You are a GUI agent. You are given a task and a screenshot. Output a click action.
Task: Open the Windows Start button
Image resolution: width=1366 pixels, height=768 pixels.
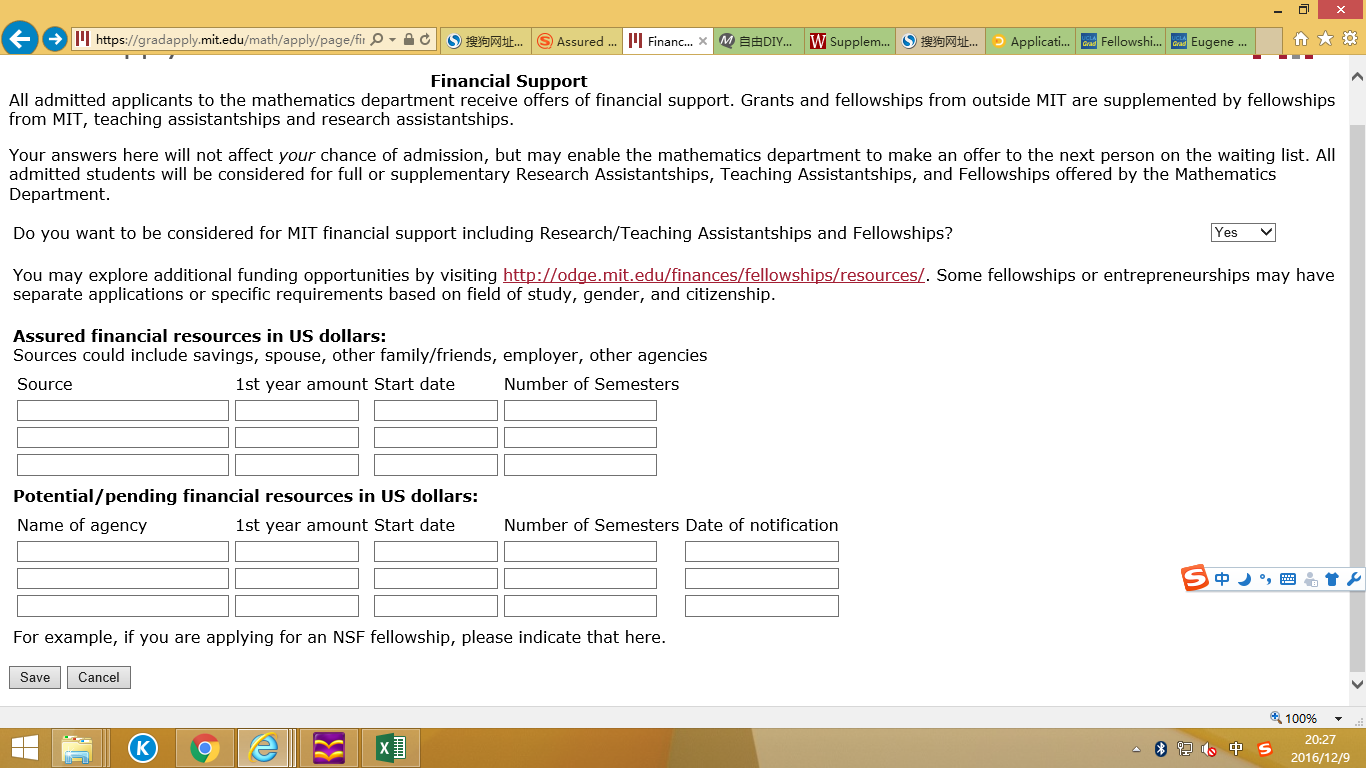pos(24,748)
